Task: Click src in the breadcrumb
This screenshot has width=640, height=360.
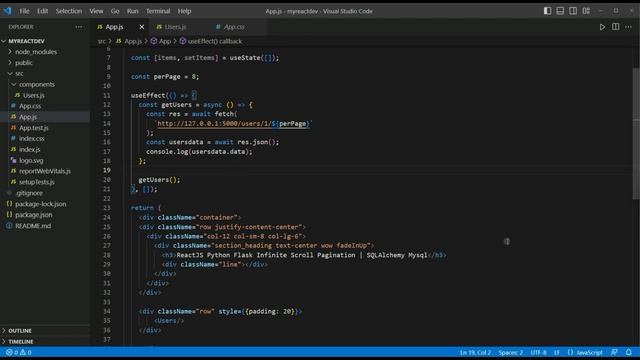Action: point(102,41)
